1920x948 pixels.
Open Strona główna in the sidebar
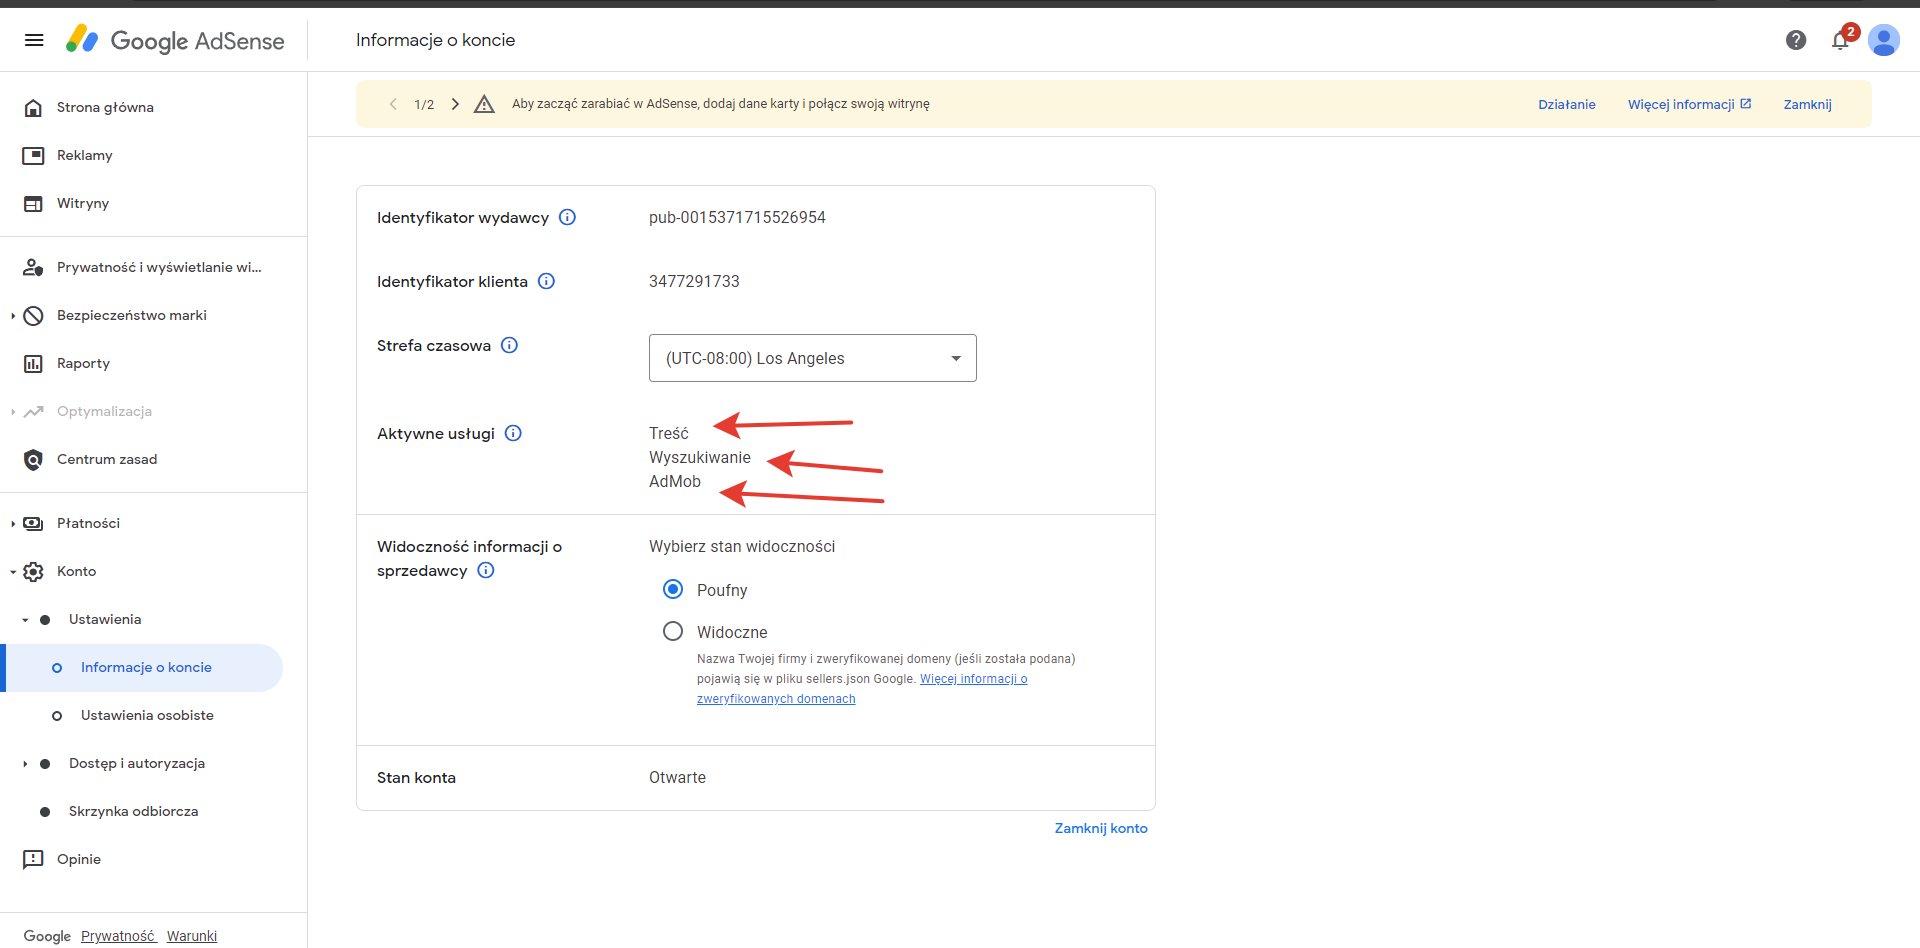(x=105, y=107)
